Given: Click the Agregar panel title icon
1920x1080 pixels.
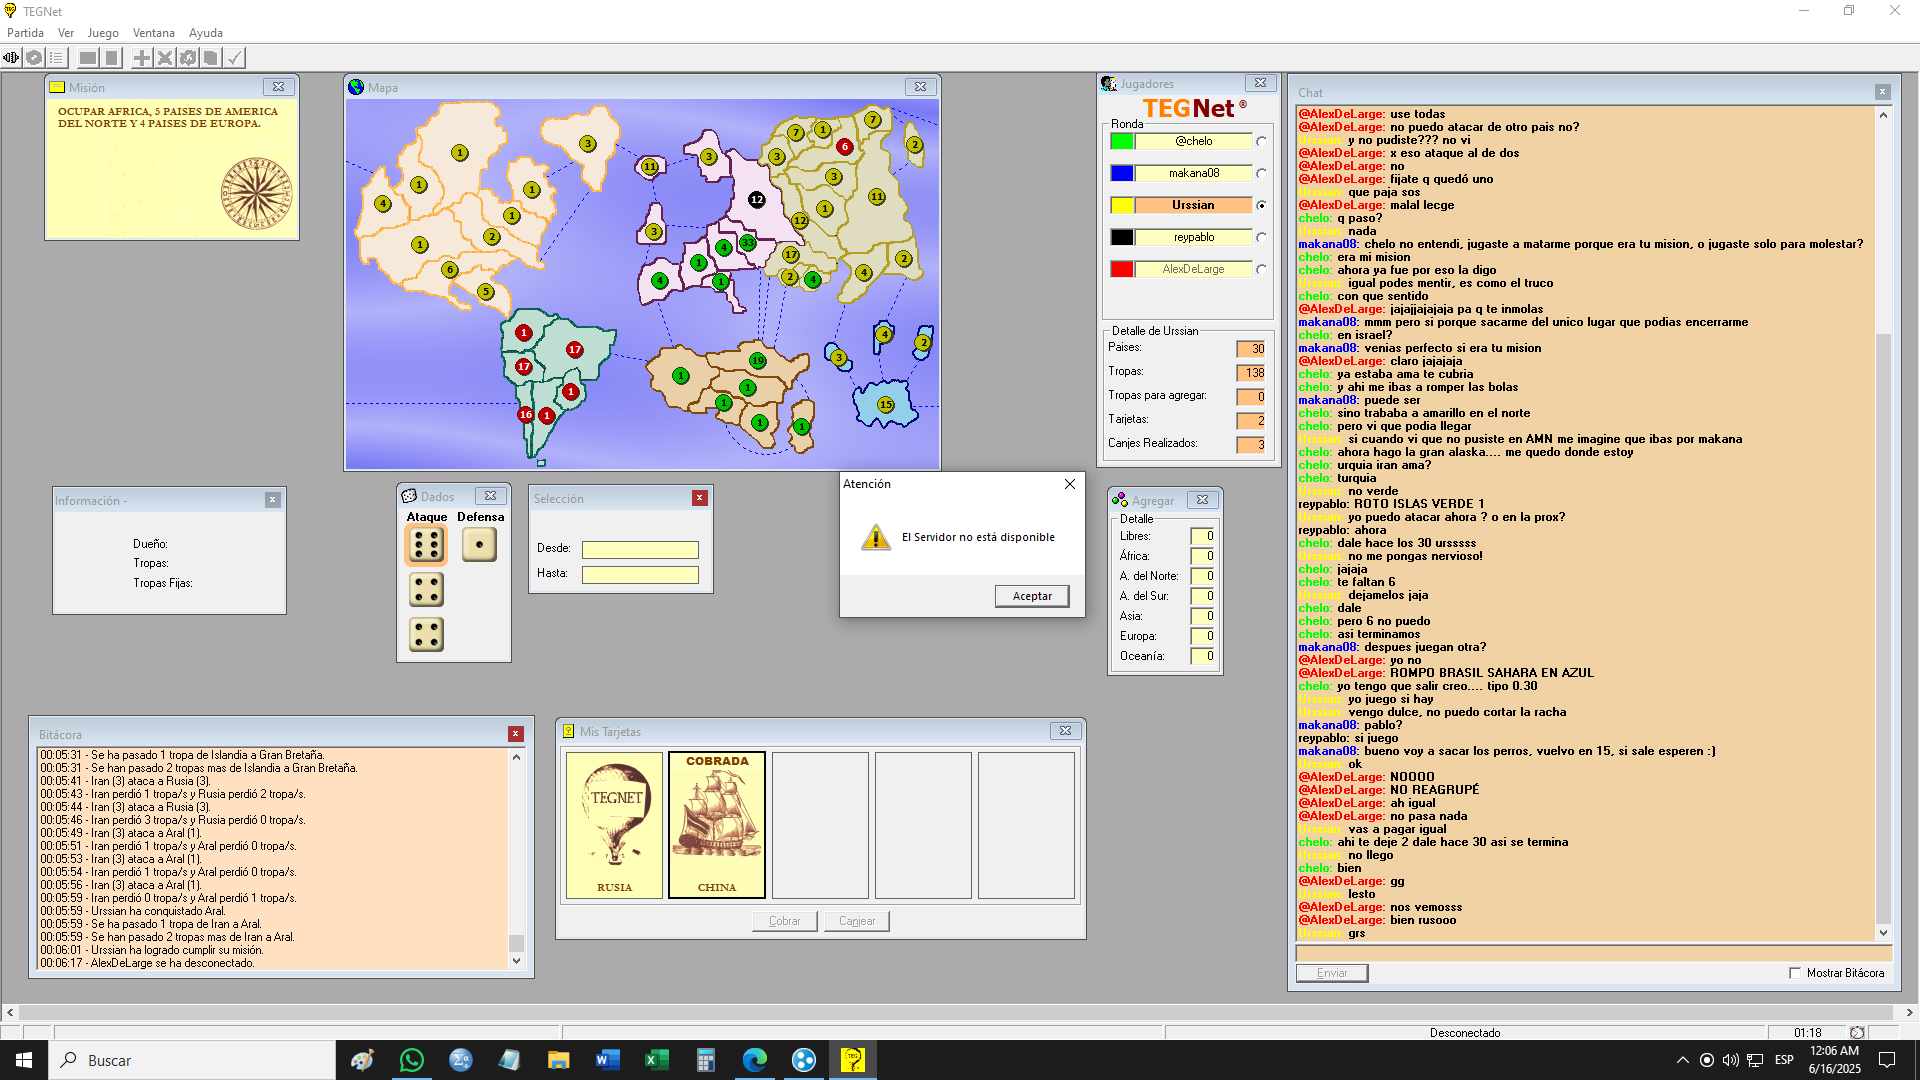Looking at the screenshot, I should [1120, 500].
